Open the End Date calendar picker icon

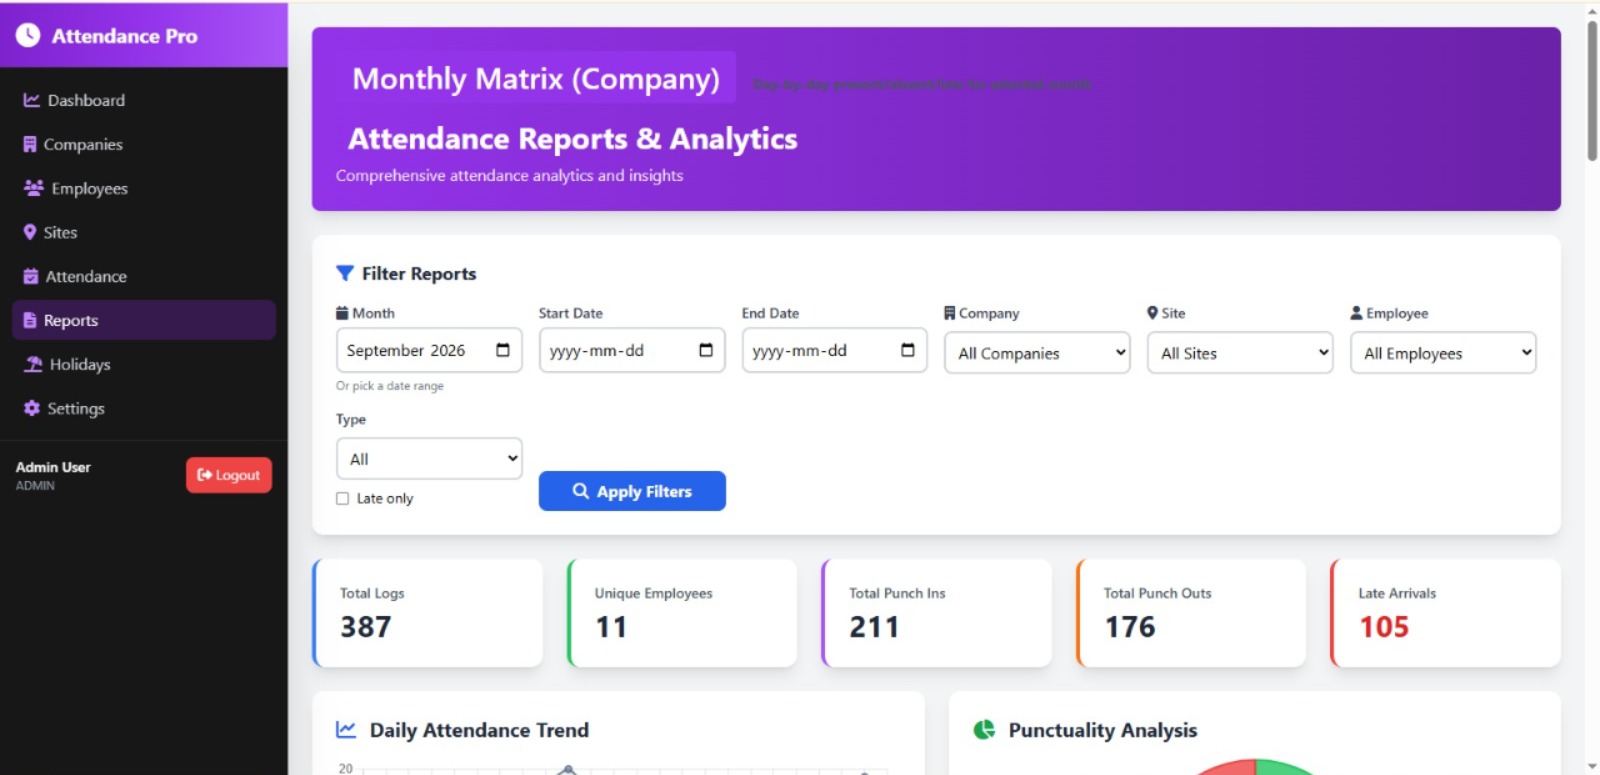(x=908, y=350)
